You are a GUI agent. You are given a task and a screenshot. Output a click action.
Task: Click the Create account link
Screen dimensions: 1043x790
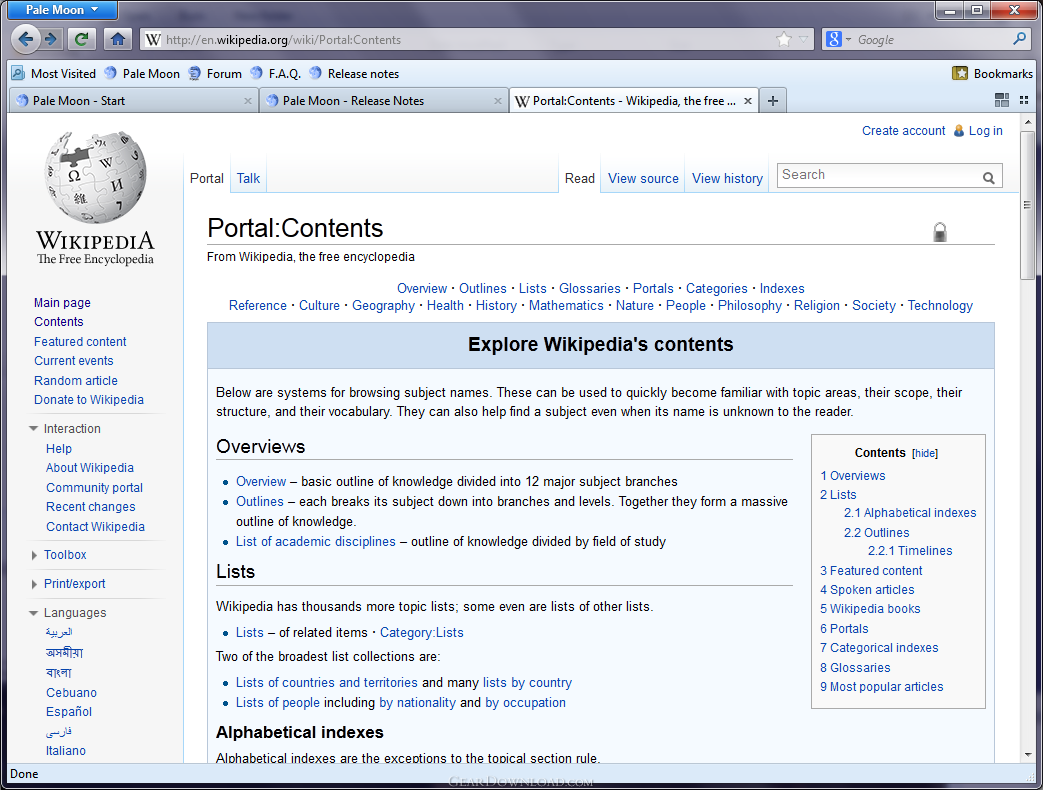903,131
